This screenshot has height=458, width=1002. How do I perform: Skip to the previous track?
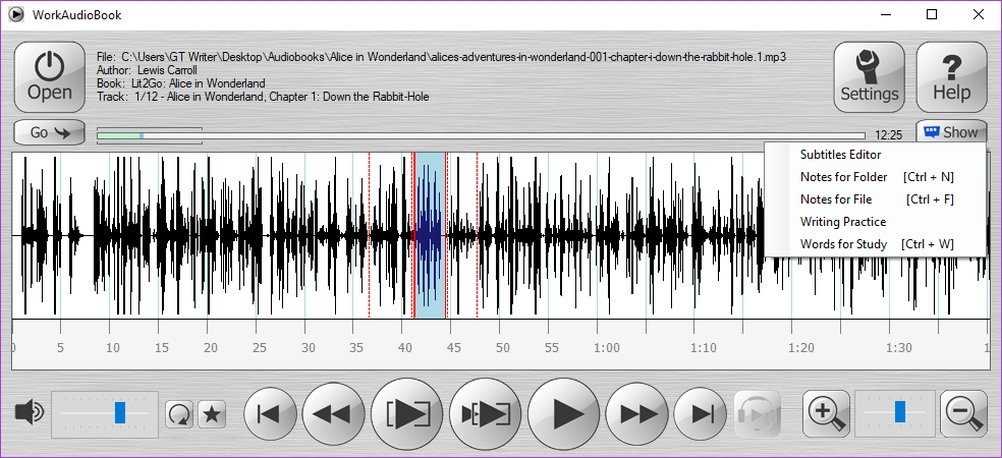pos(268,414)
